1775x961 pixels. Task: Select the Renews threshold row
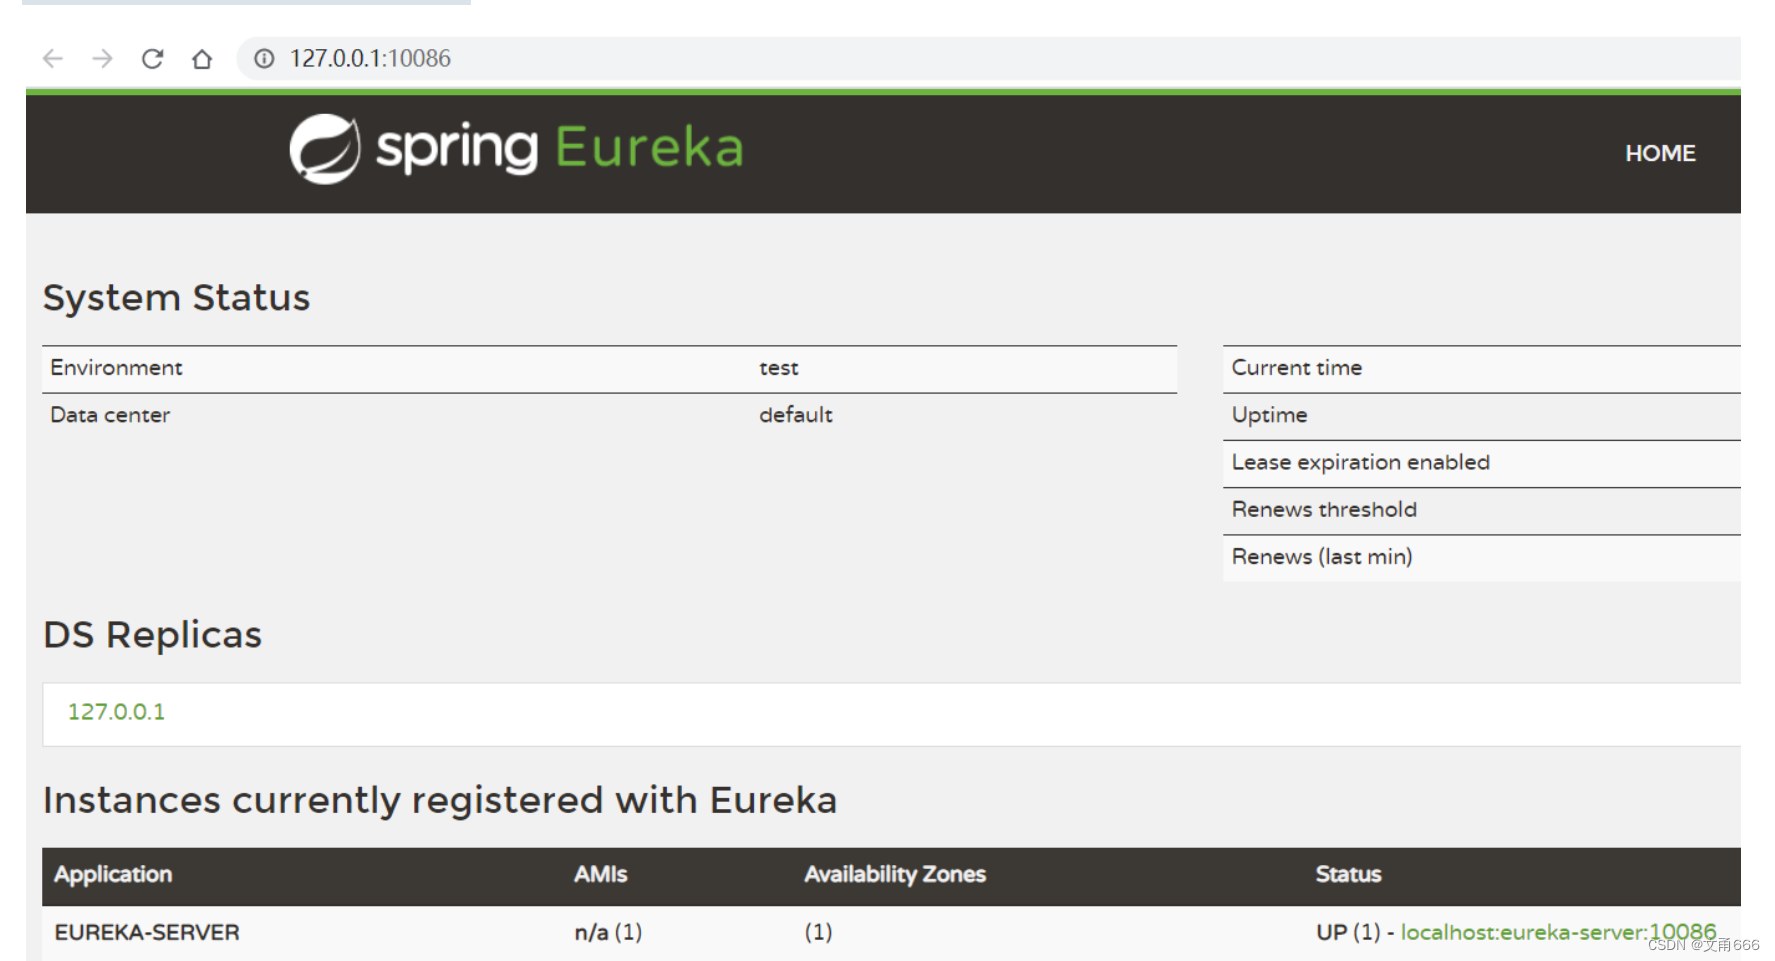(1481, 510)
